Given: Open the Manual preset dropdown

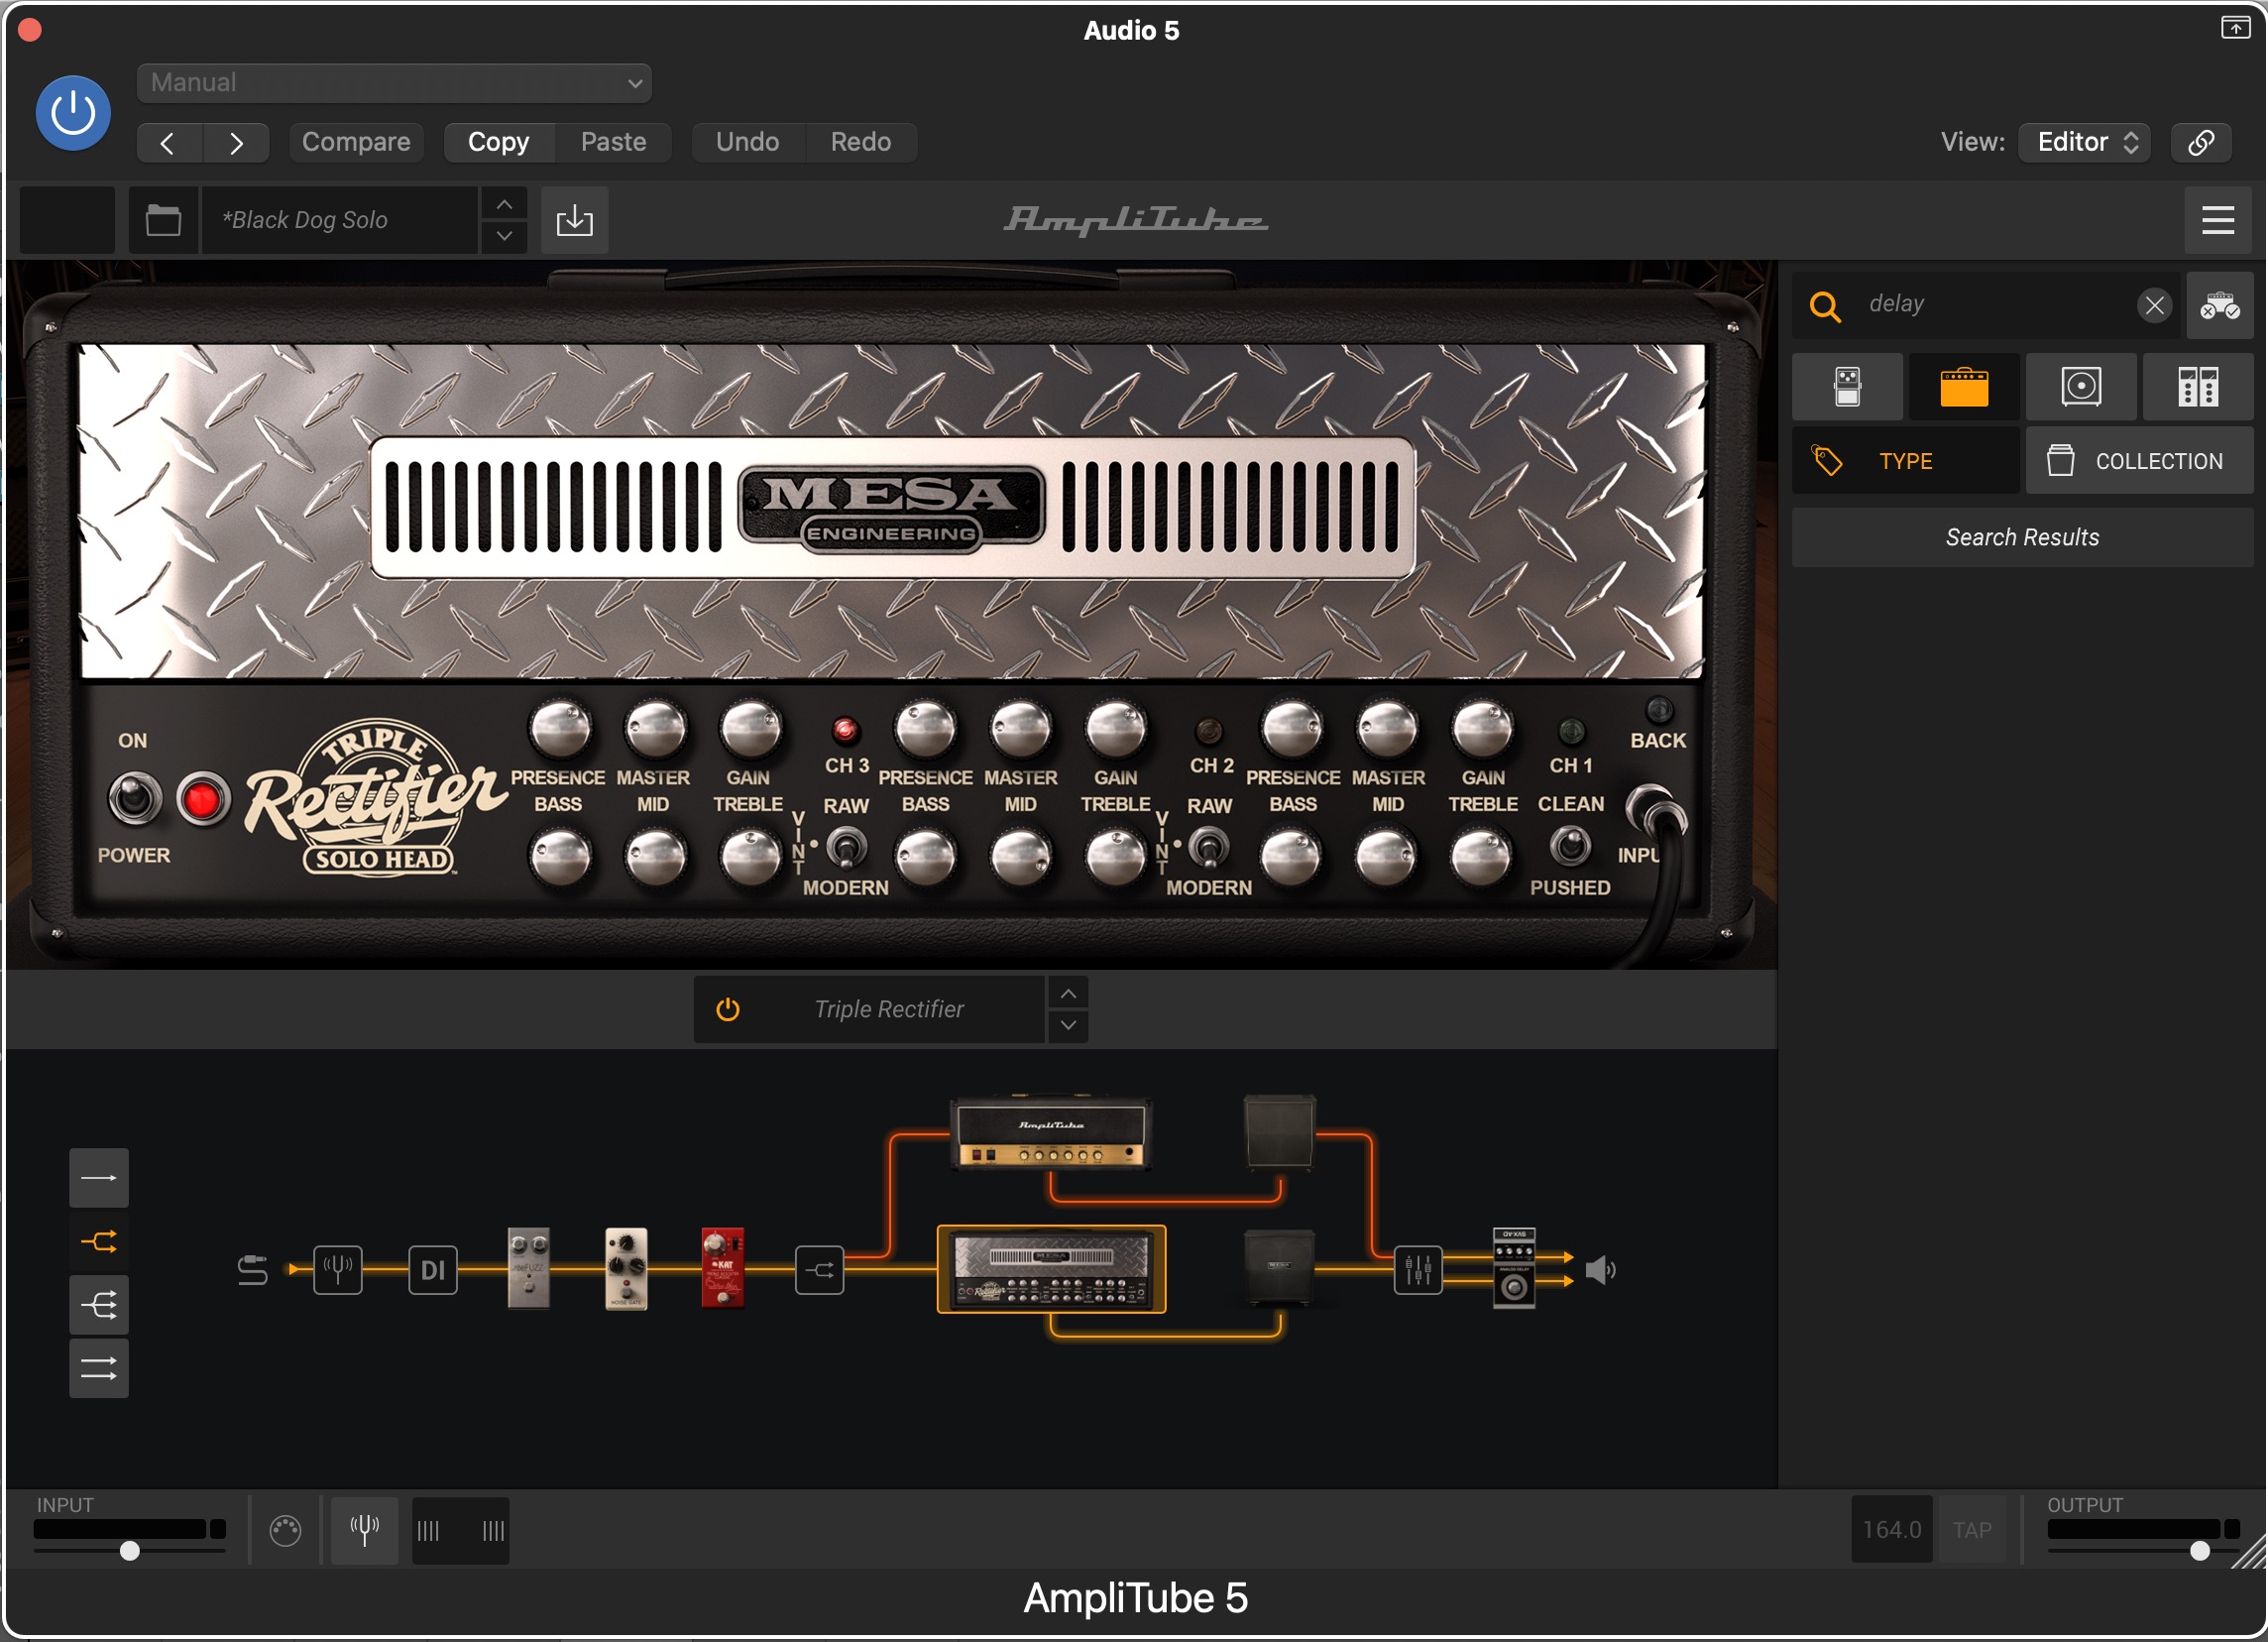Looking at the screenshot, I should [394, 83].
